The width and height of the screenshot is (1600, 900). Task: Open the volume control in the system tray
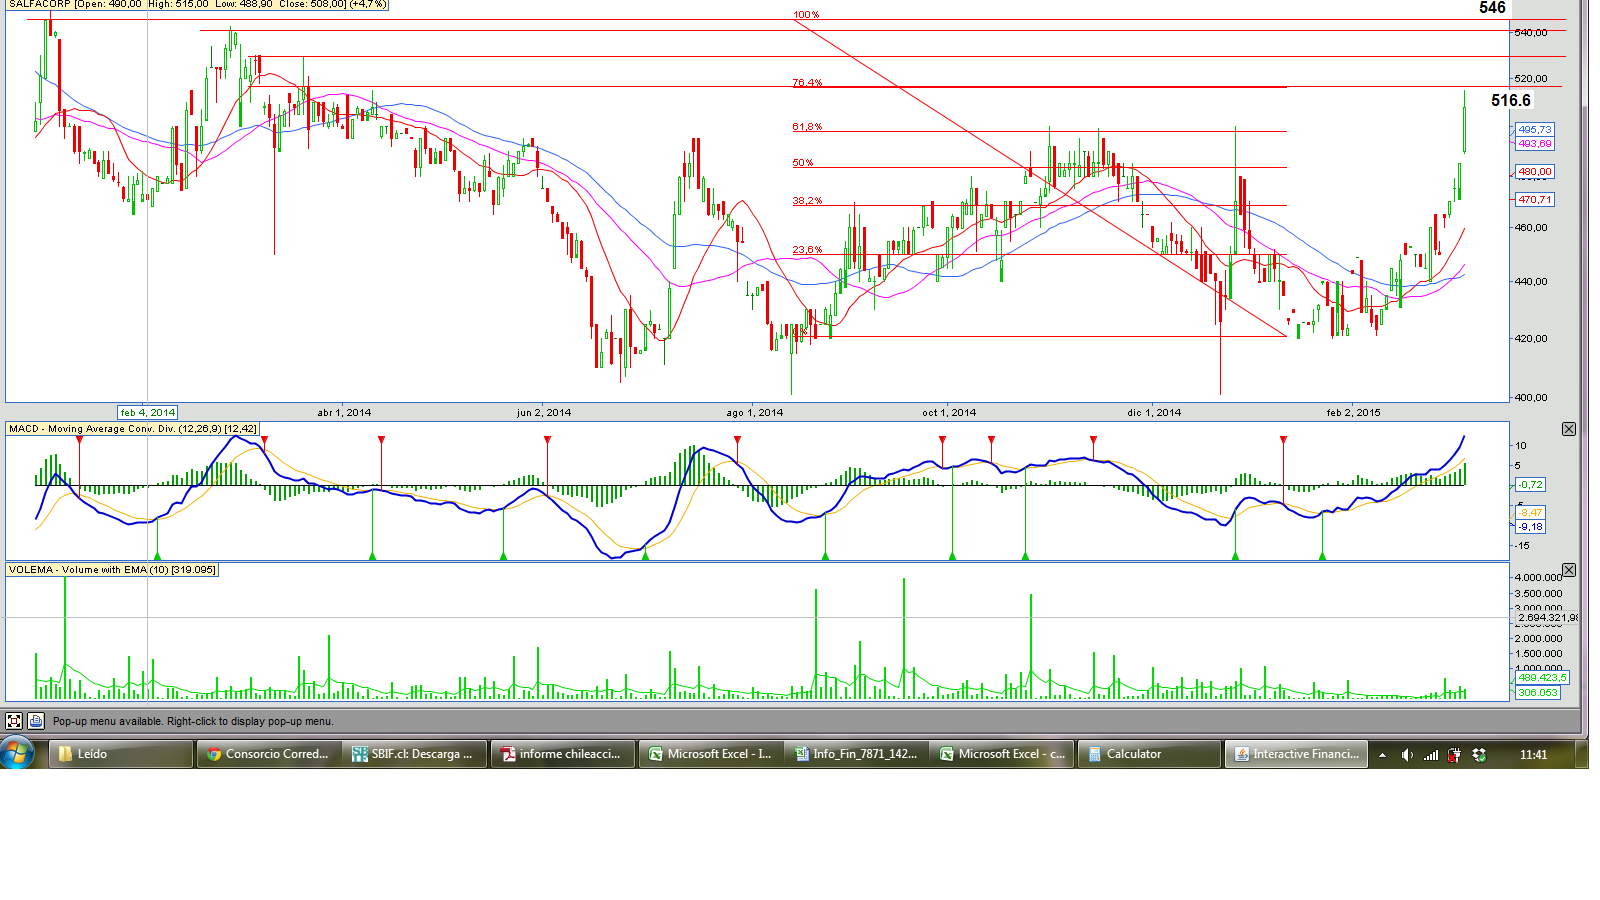click(1407, 755)
